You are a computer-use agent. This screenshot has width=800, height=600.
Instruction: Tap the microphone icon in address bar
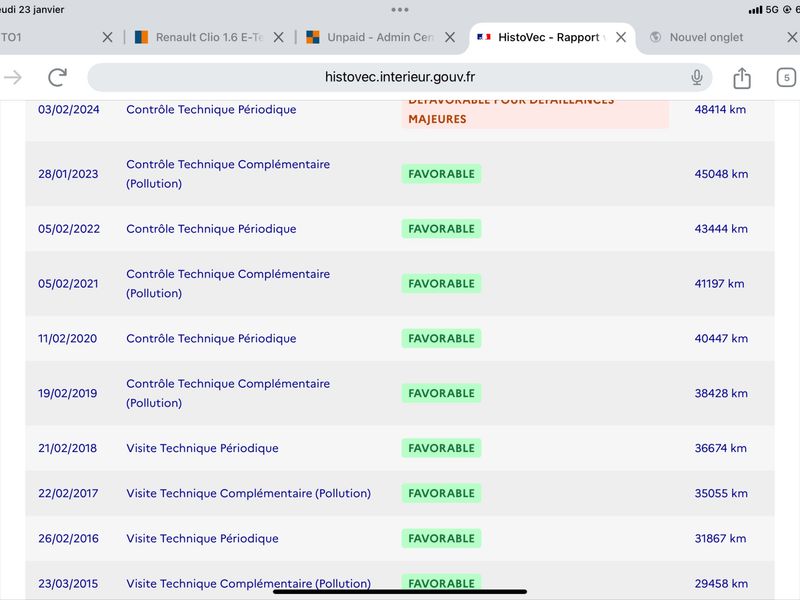[696, 78]
